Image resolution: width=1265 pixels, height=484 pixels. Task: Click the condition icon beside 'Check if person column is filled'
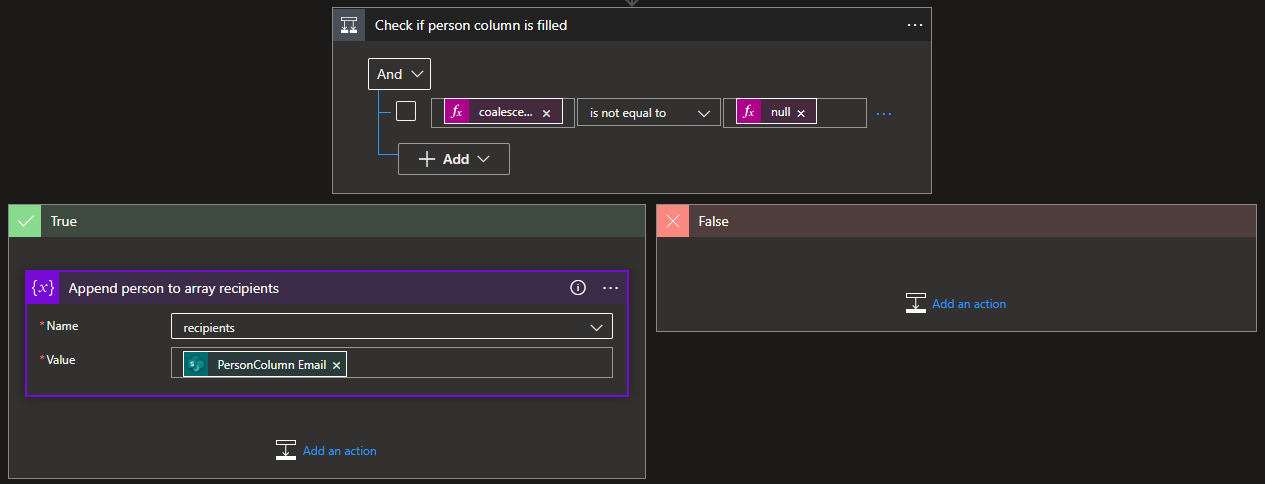coord(349,25)
